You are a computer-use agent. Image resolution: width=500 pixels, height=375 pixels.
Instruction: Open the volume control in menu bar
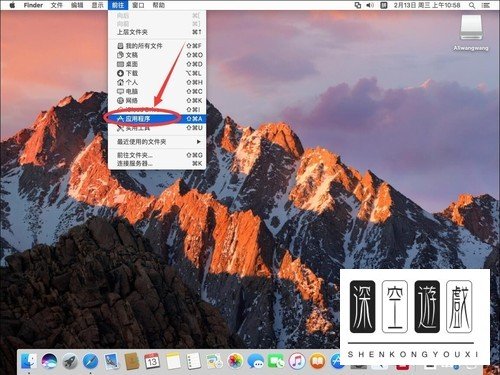(x=370, y=5)
